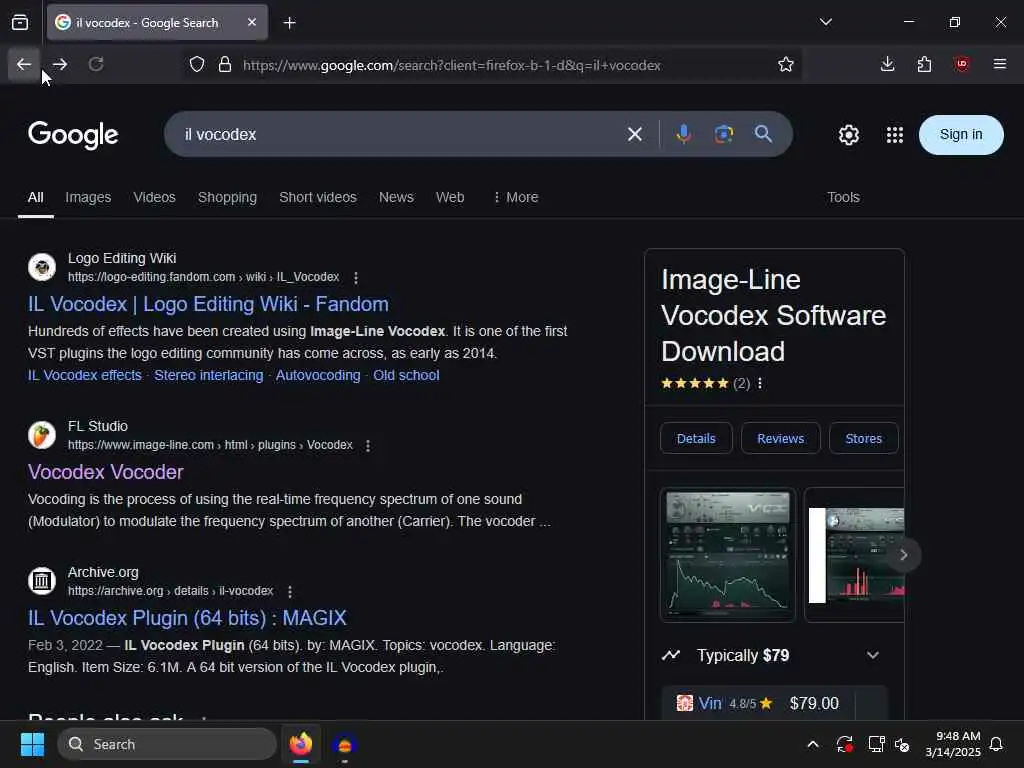
Task: Open the taskbar notification bell
Action: point(997,744)
